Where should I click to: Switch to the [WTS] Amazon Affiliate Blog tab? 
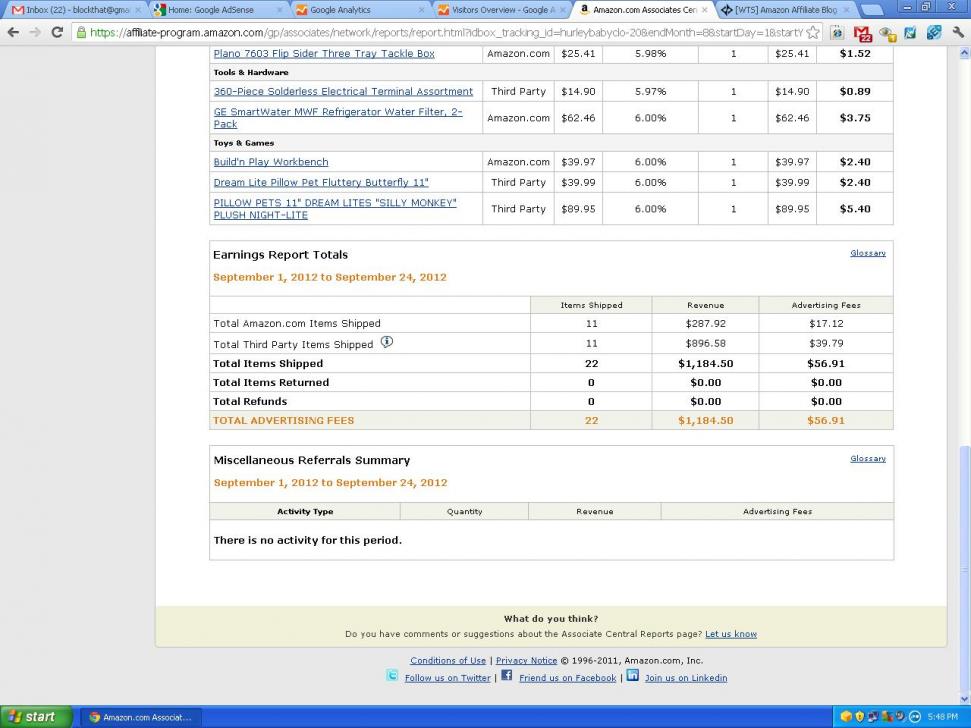785,10
